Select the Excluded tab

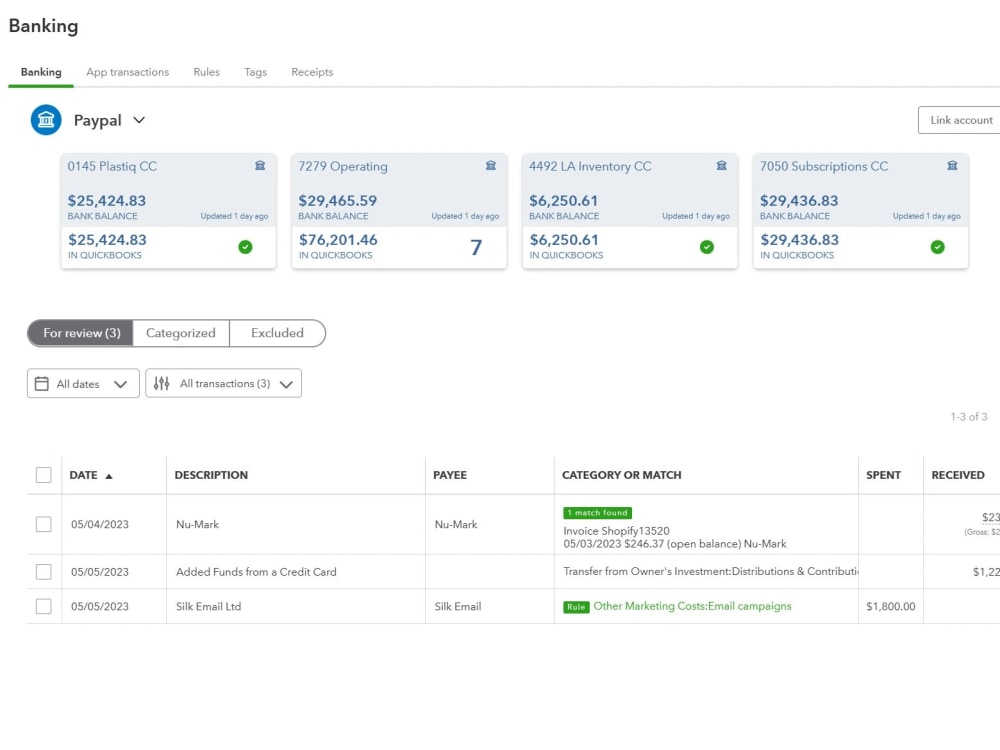[277, 333]
